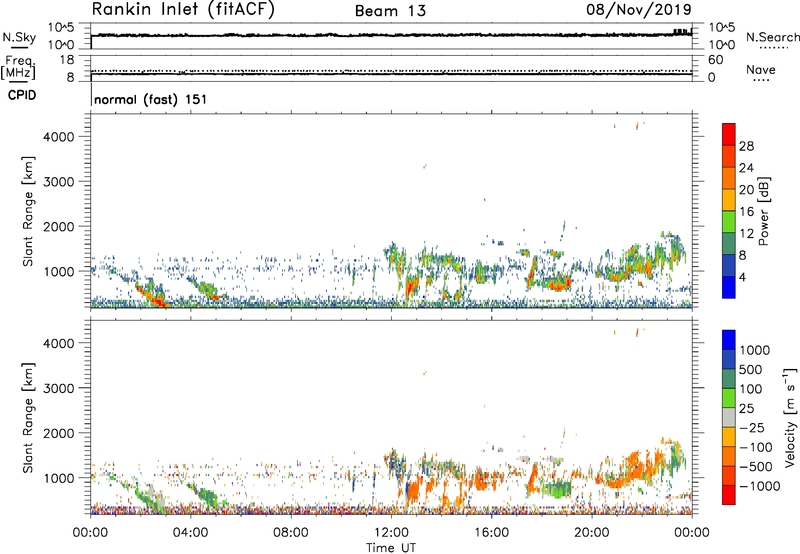The height and width of the screenshot is (554, 800).
Task: Click the "CPID" row label
Action: (x=22, y=95)
